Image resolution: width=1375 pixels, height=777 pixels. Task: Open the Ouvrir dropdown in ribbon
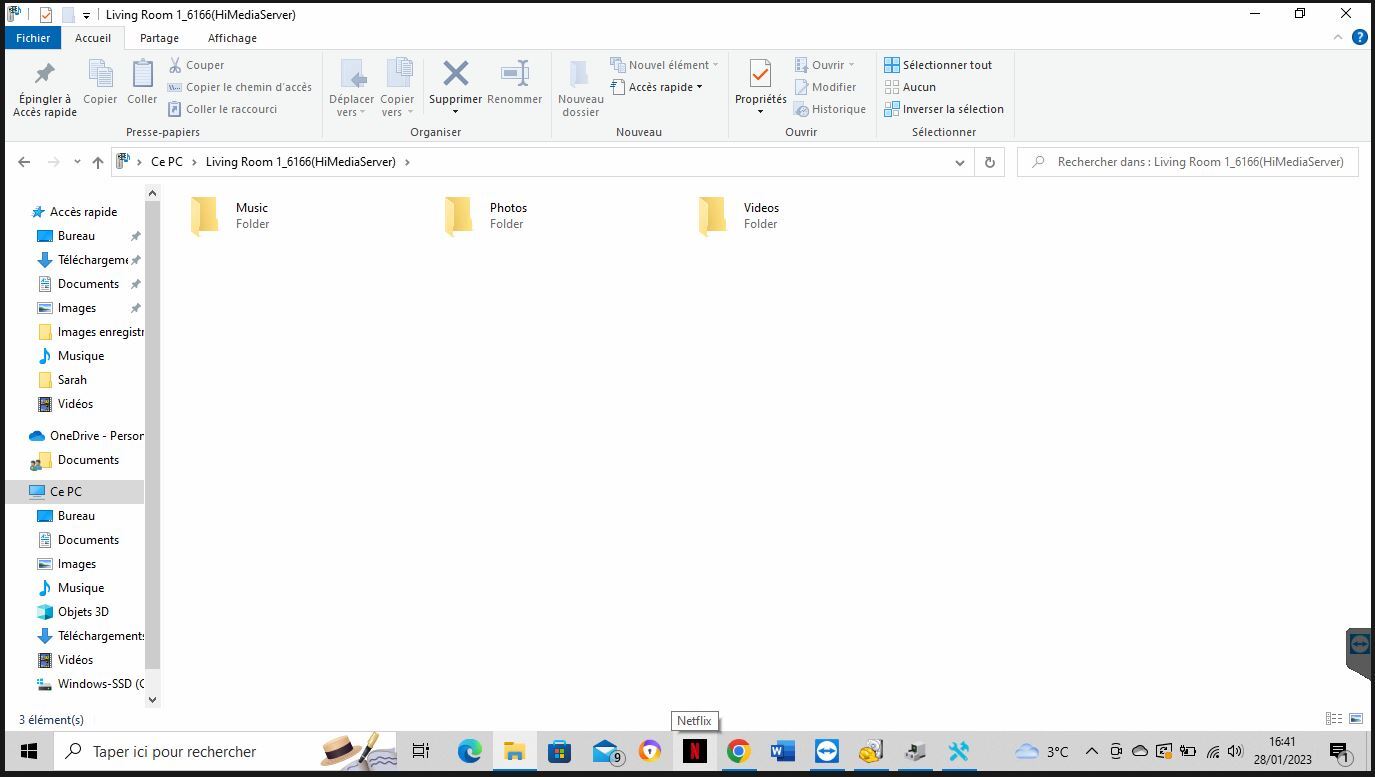[825, 65]
